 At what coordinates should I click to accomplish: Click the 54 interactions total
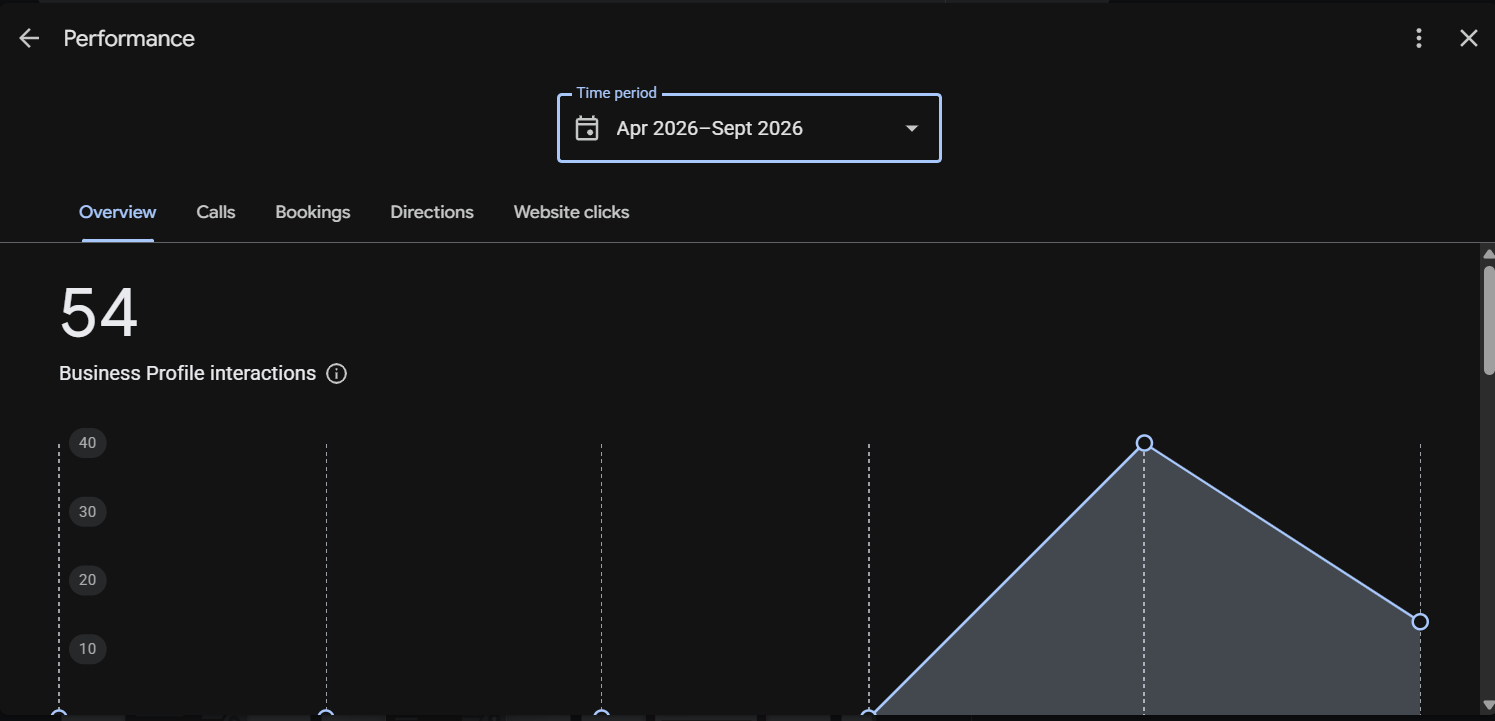click(99, 313)
